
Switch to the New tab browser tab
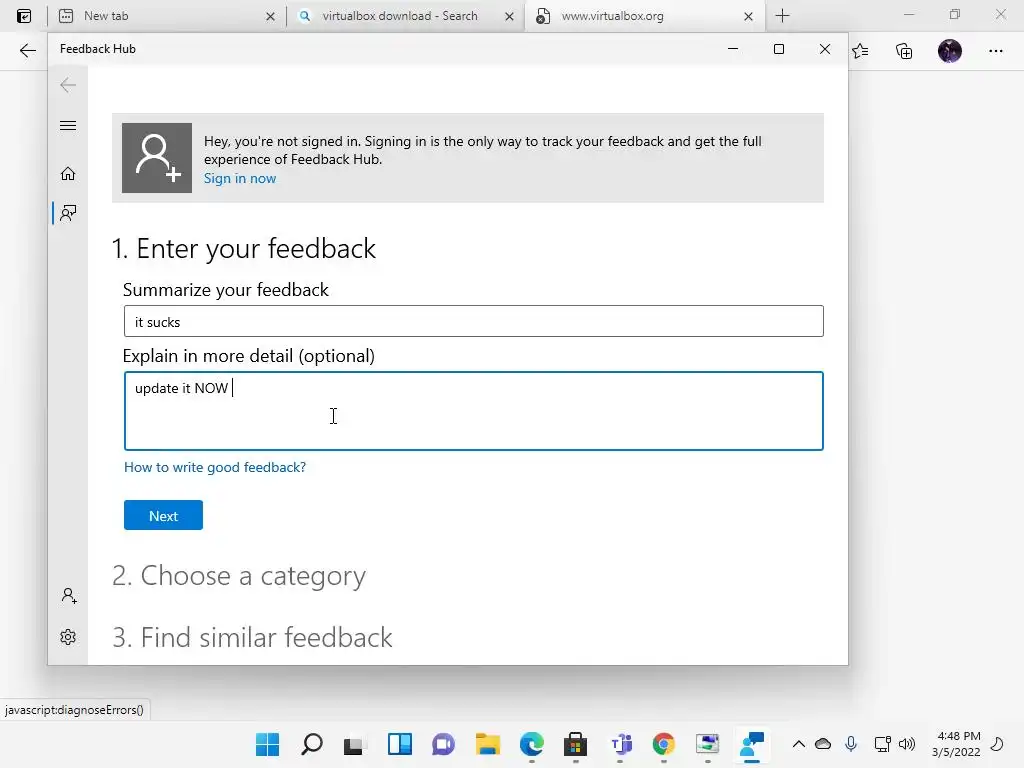(166, 16)
